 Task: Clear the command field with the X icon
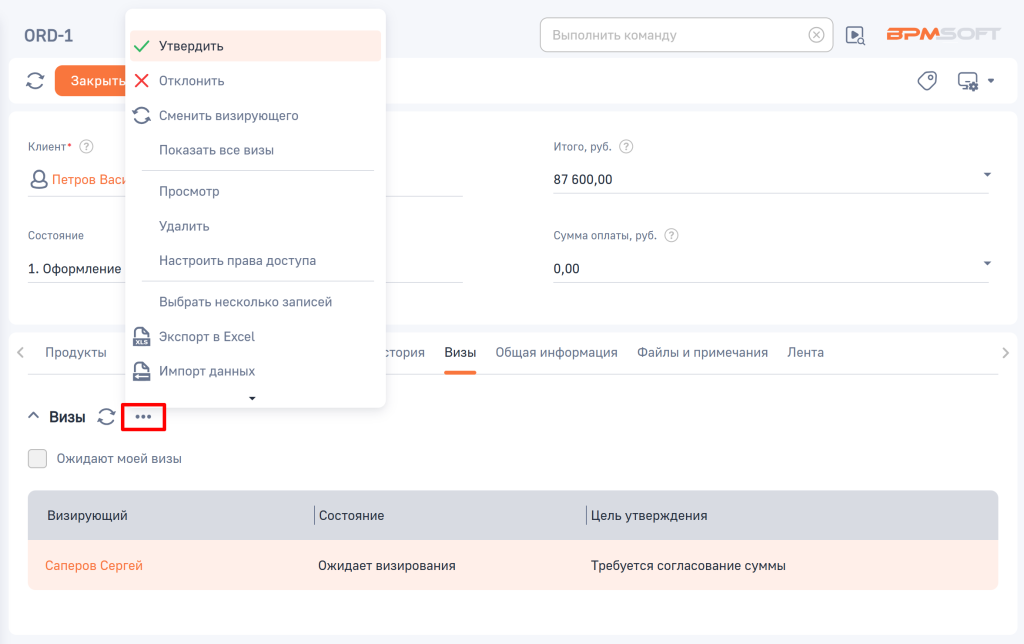pos(816,35)
